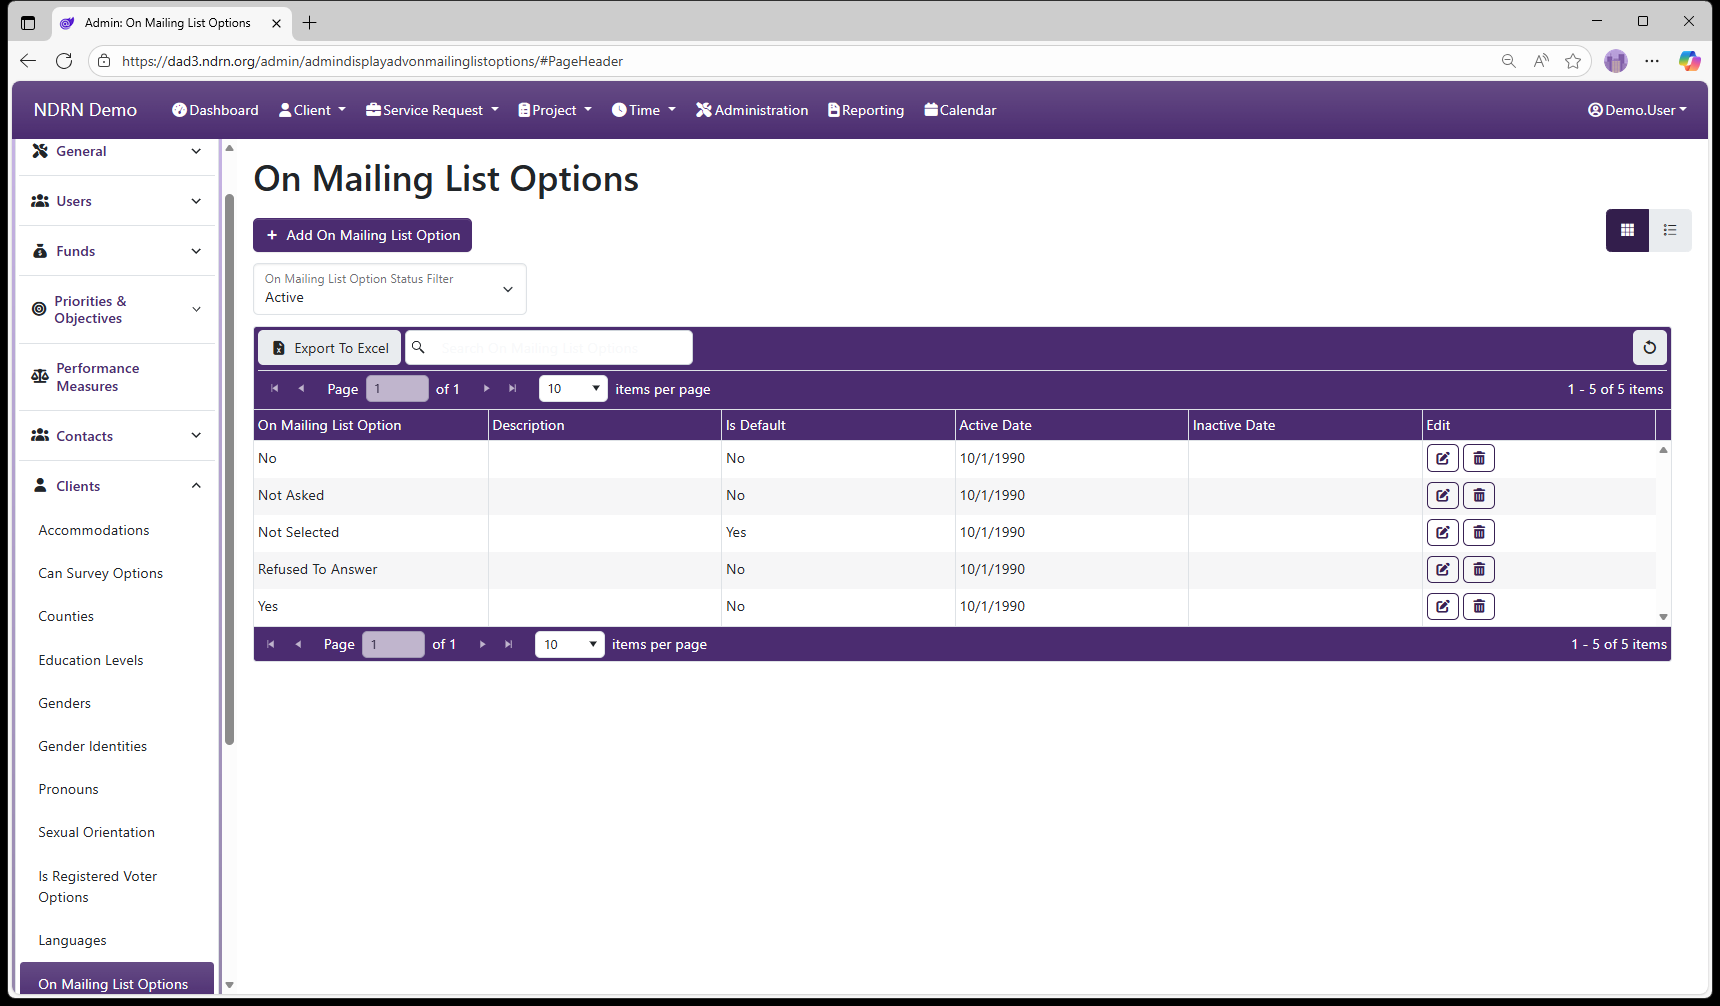Open Performance Measures in sidebar

(117, 377)
